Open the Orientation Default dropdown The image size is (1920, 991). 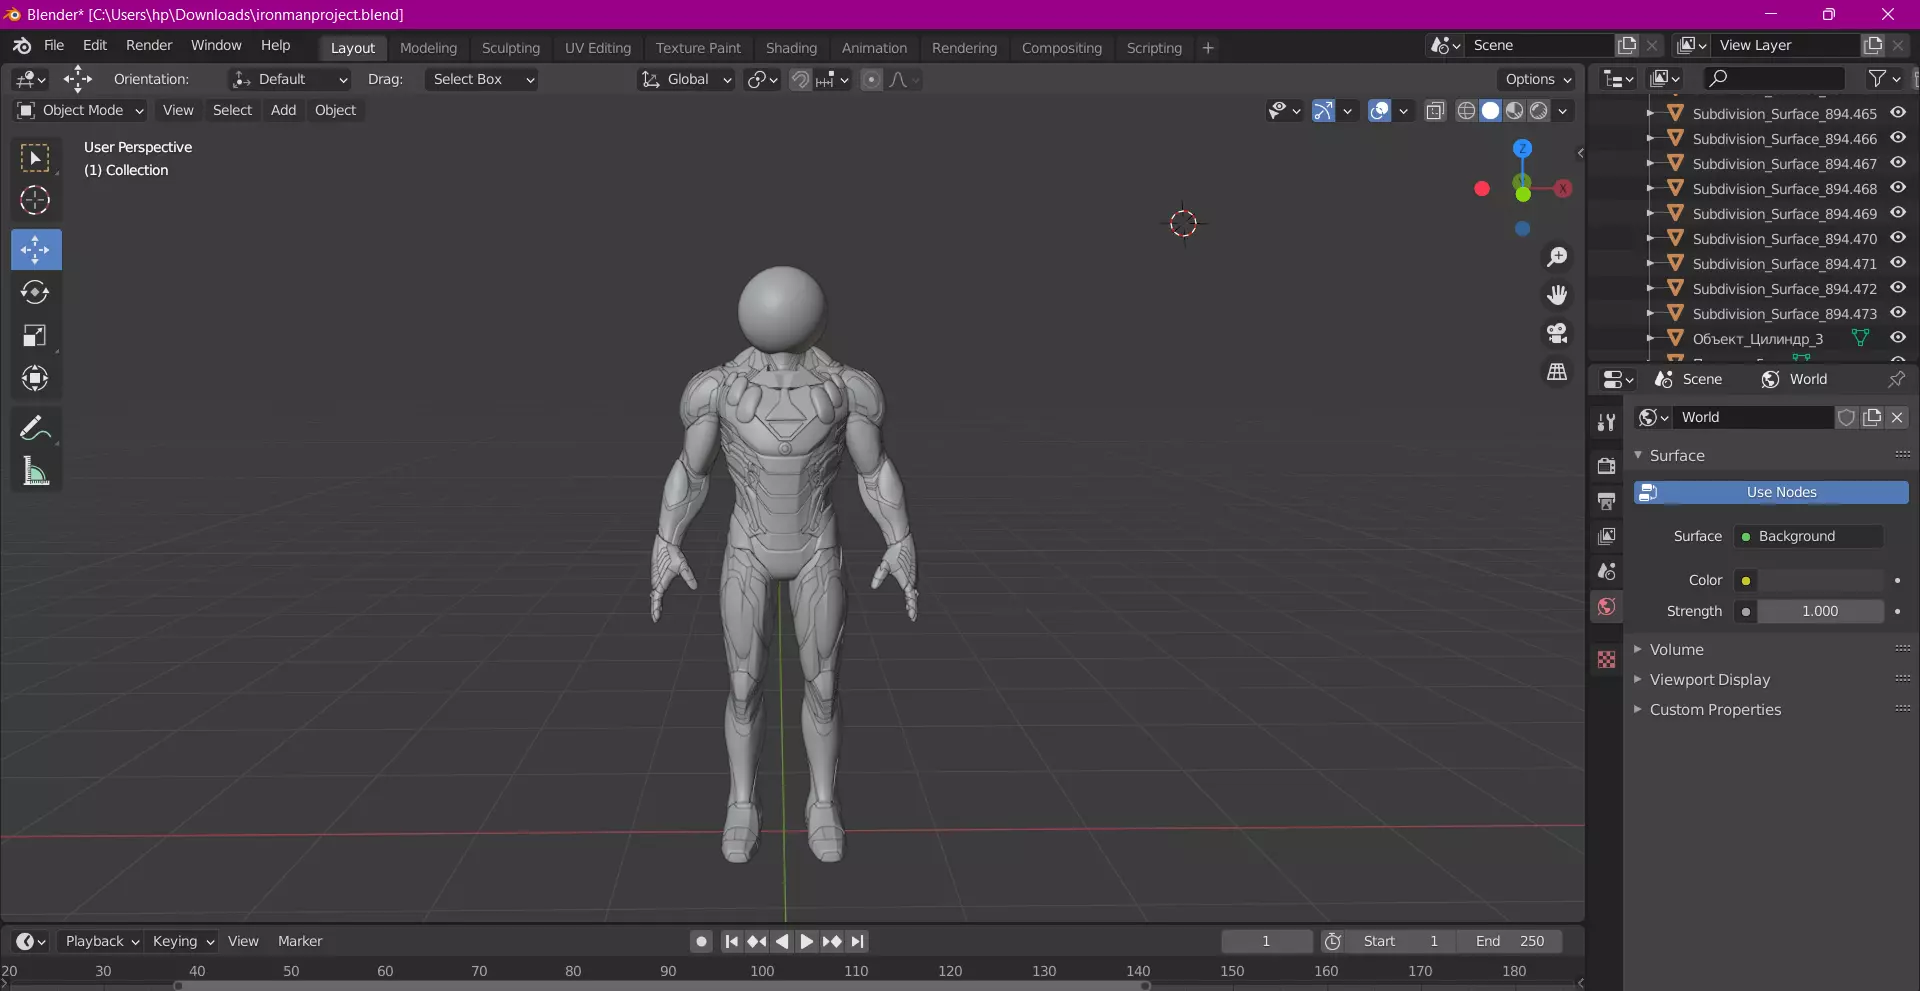click(289, 80)
